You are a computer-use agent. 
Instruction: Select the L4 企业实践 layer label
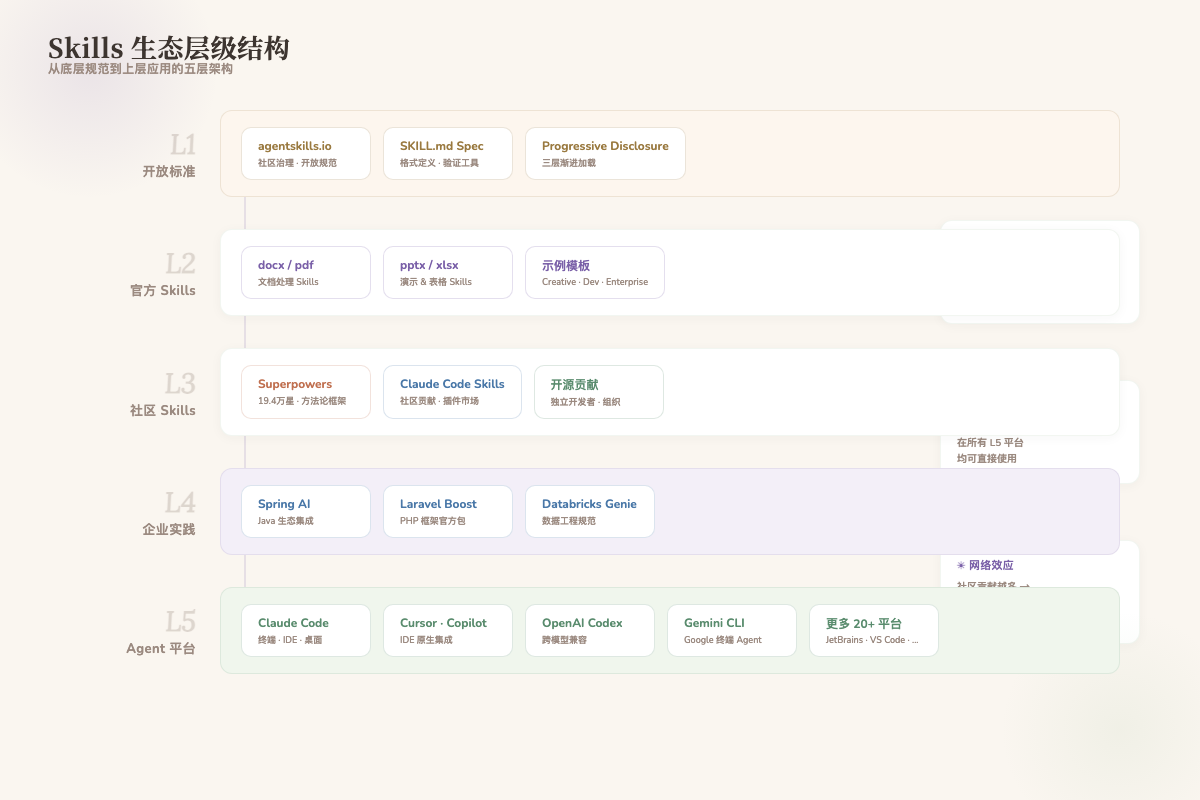[x=168, y=512]
